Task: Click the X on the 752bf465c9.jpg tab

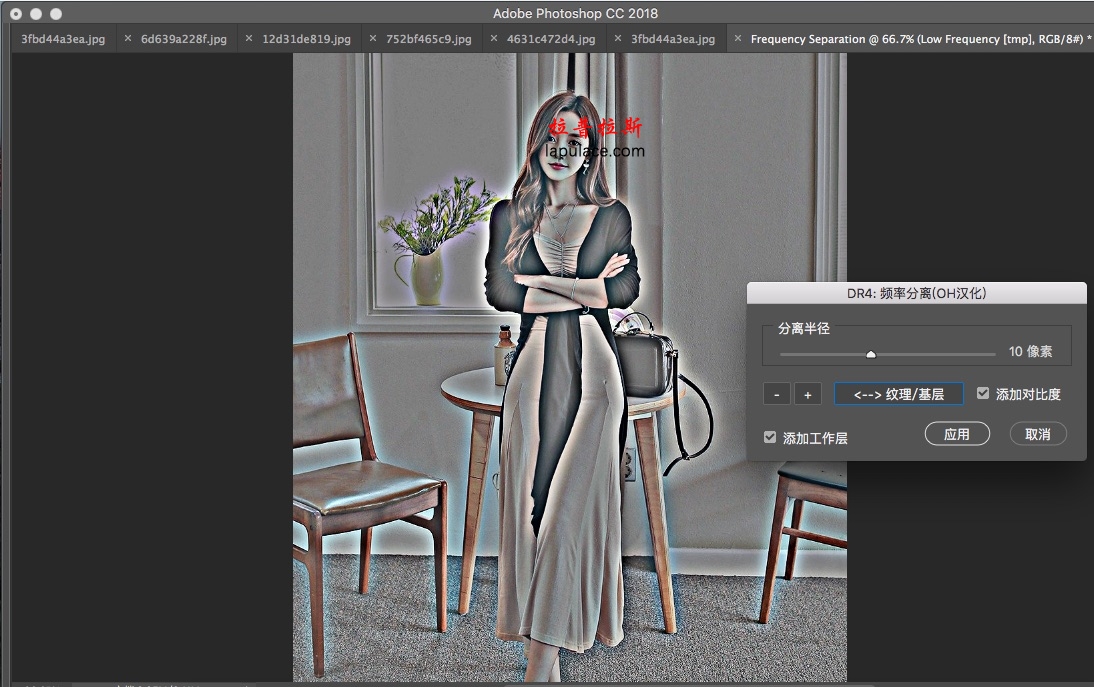Action: coord(372,39)
